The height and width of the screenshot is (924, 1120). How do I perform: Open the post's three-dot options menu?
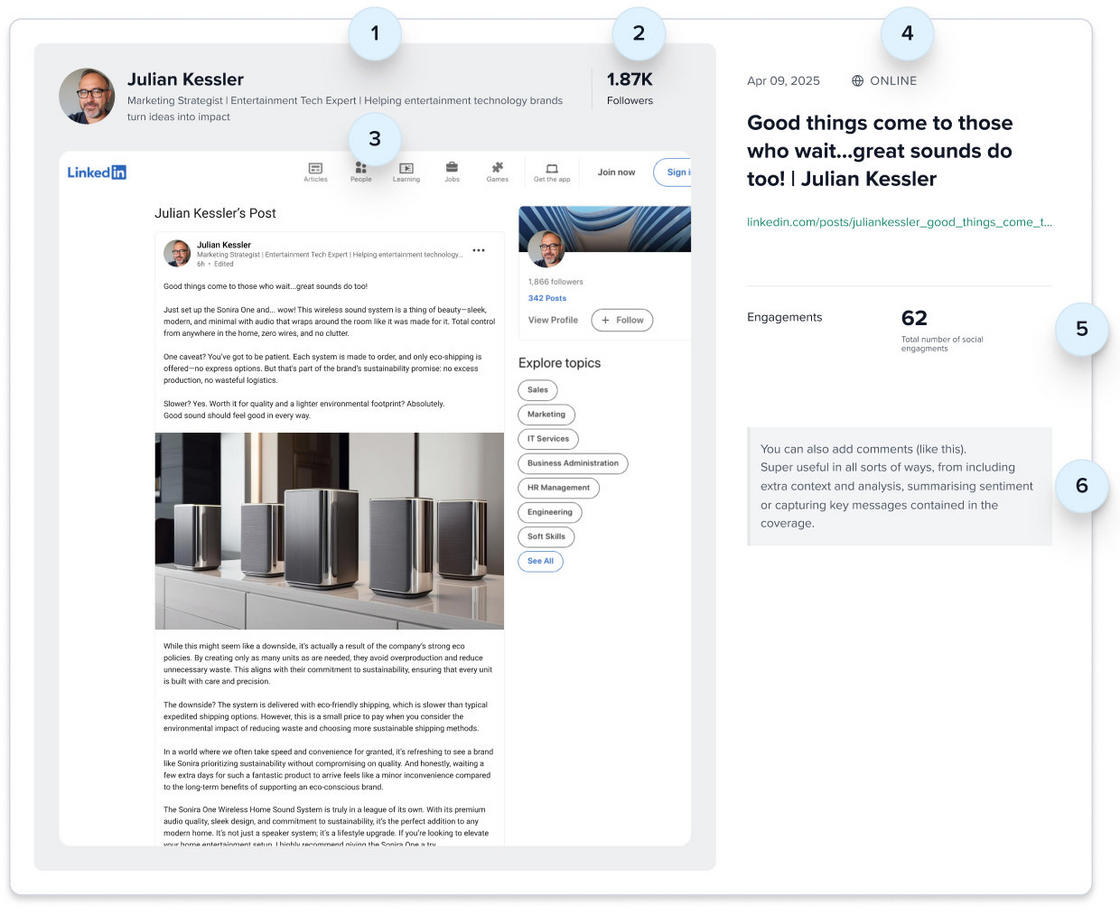[x=479, y=250]
